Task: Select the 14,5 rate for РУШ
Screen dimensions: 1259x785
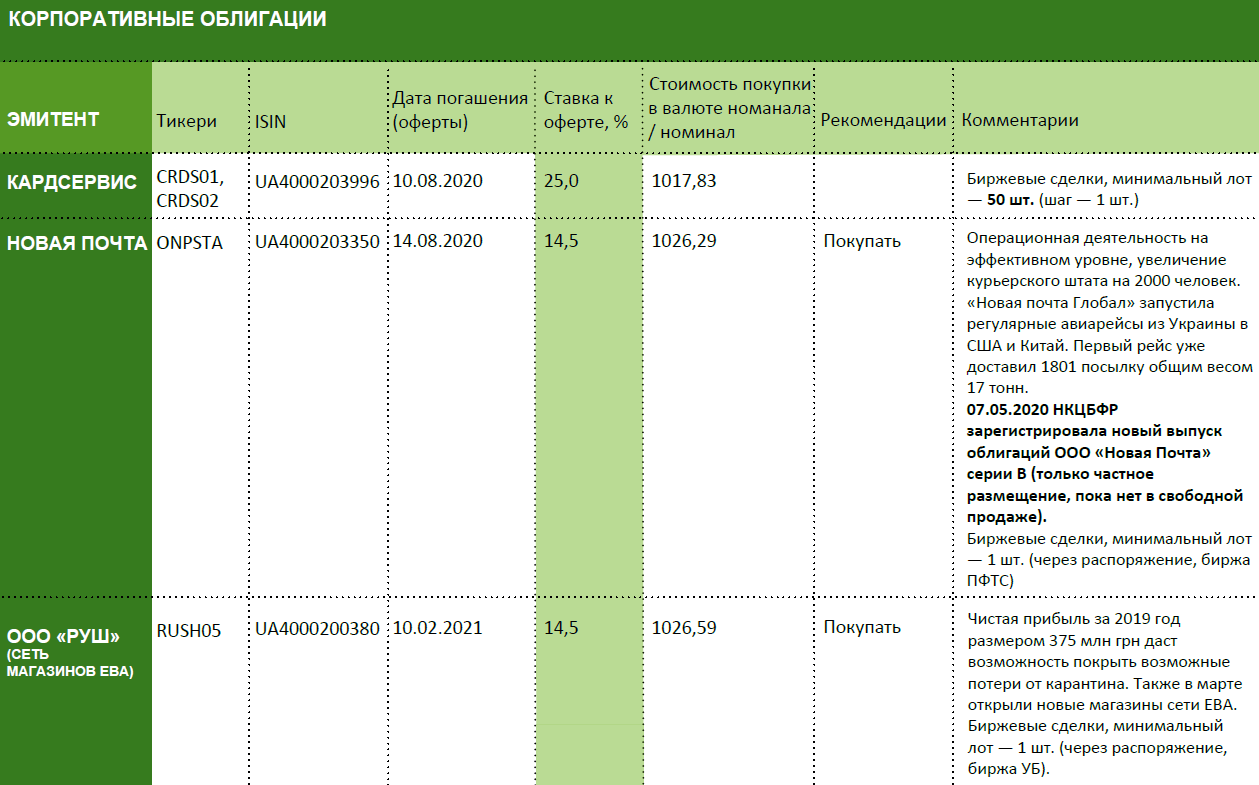Action: 561,628
